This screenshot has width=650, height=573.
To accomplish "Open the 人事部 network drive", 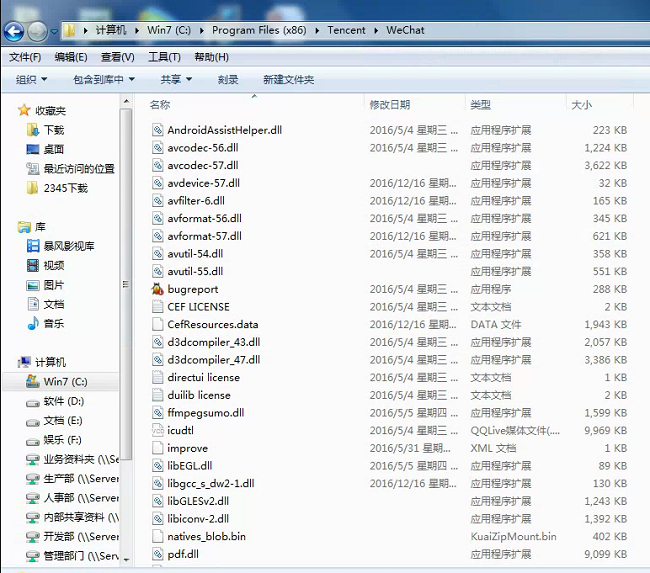I will pos(81,498).
